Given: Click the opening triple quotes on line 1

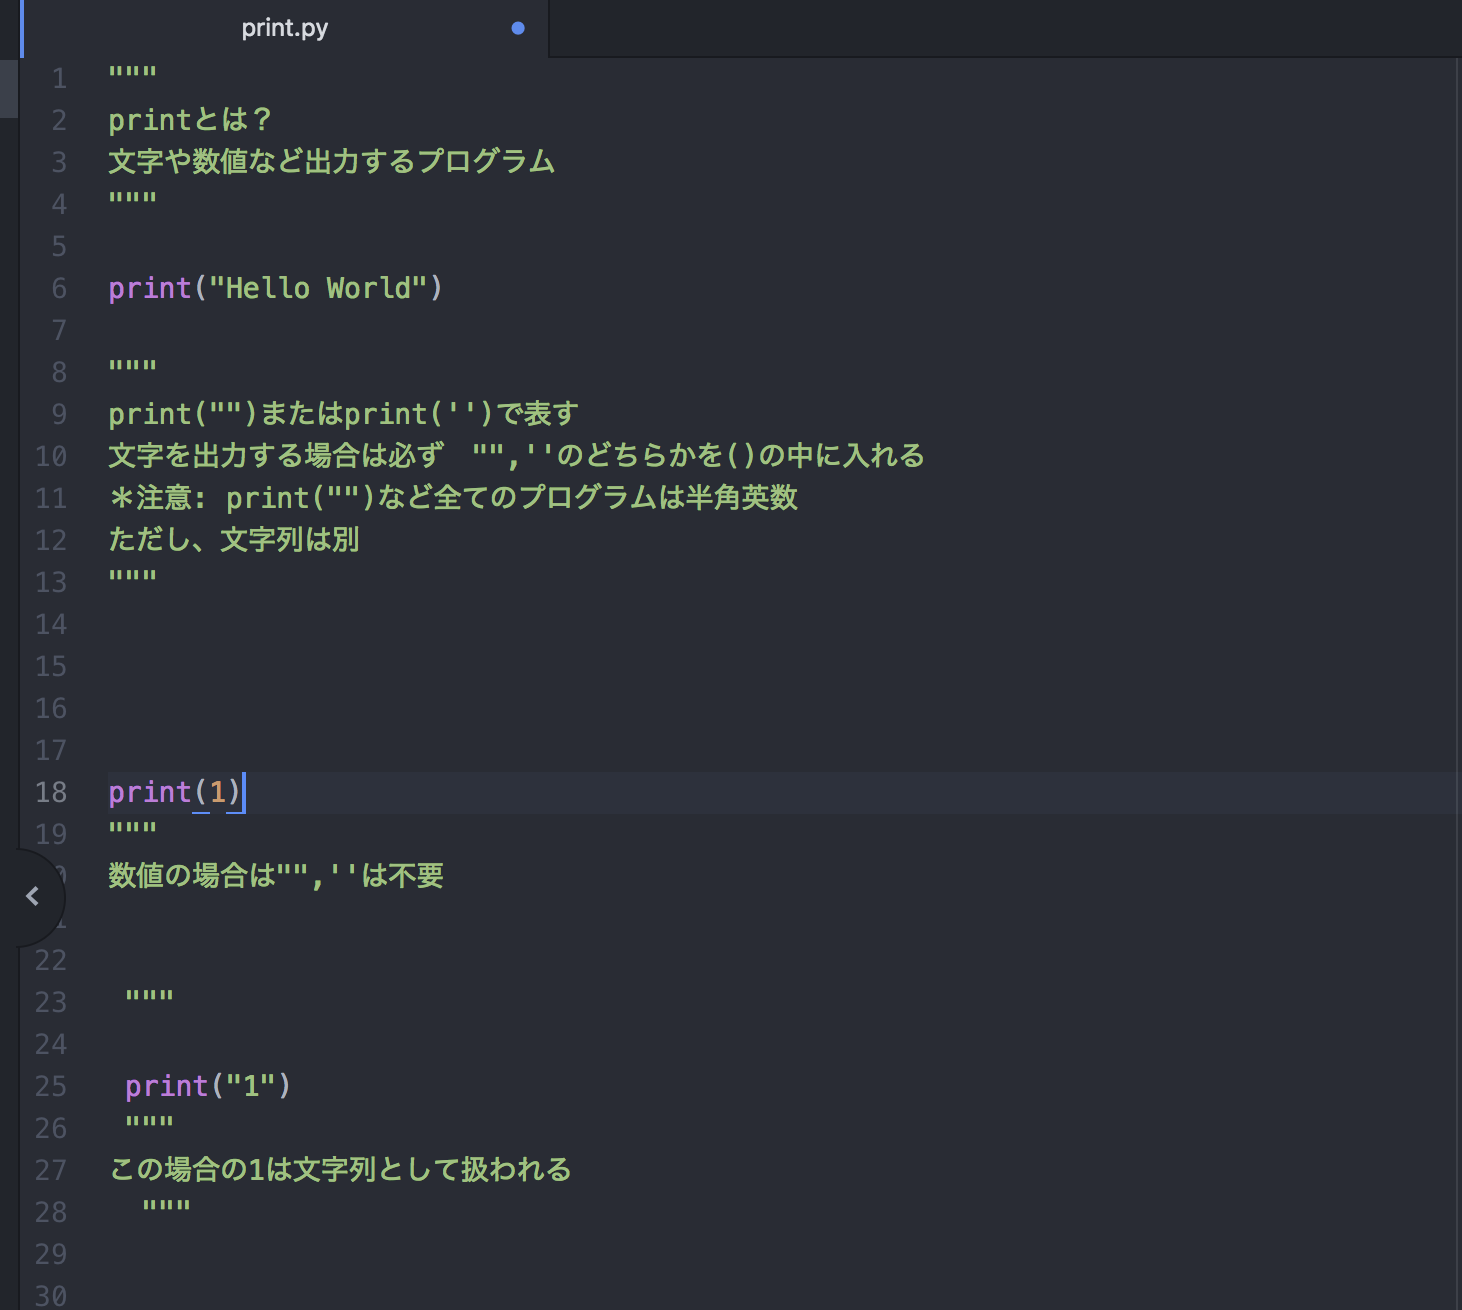Looking at the screenshot, I should (132, 74).
